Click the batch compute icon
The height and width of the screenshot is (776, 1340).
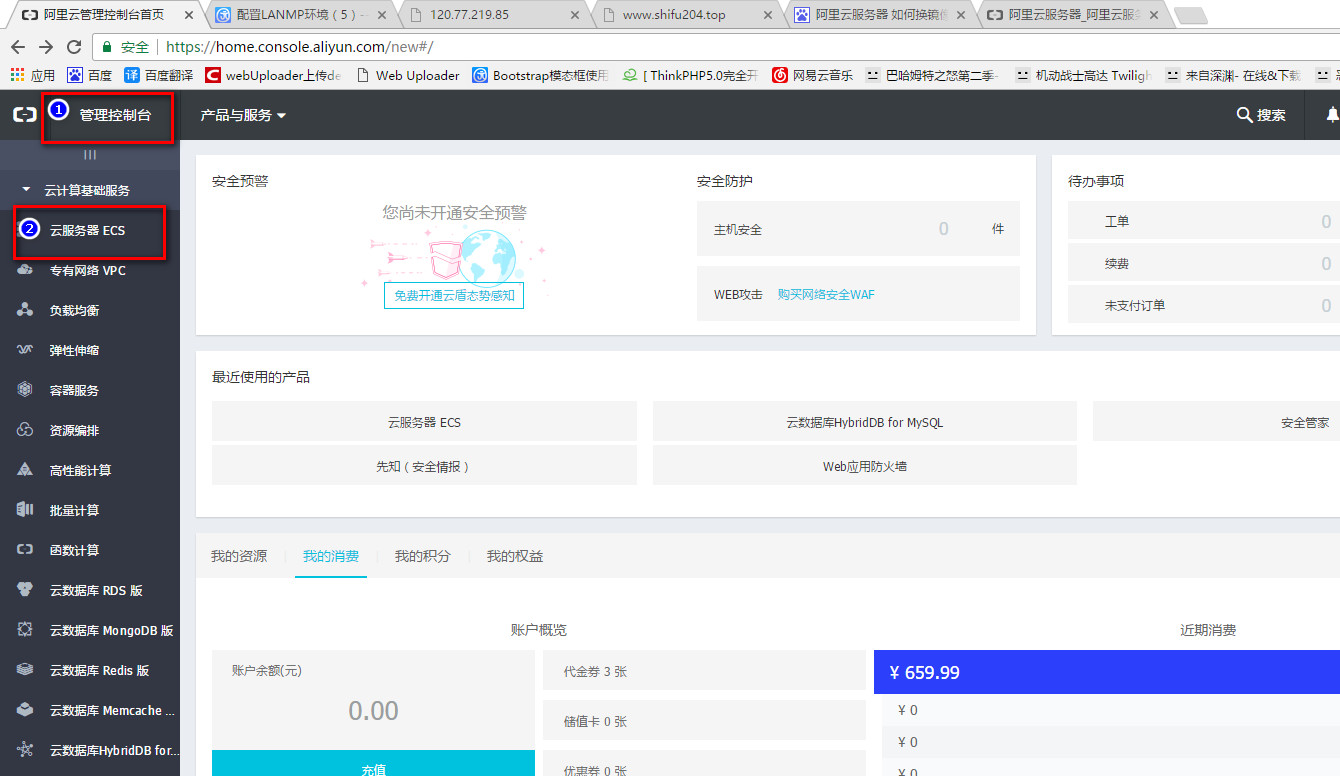point(26,510)
